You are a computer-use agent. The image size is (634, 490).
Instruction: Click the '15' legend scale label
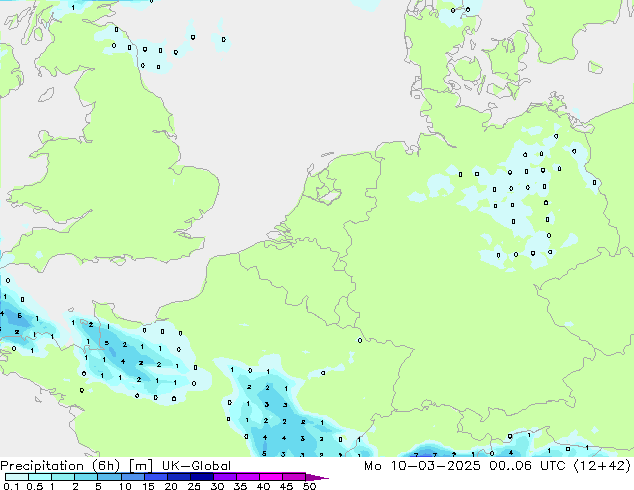pyautogui.click(x=148, y=486)
